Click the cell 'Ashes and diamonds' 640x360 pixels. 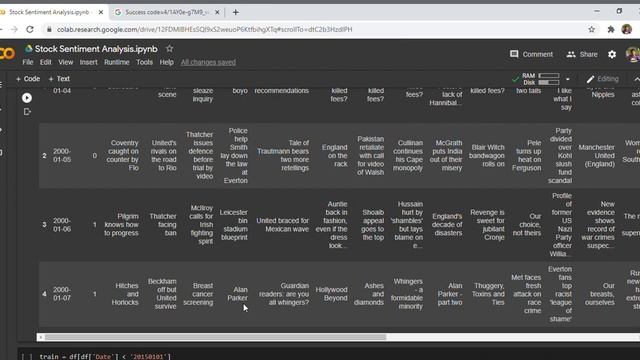[x=369, y=294]
